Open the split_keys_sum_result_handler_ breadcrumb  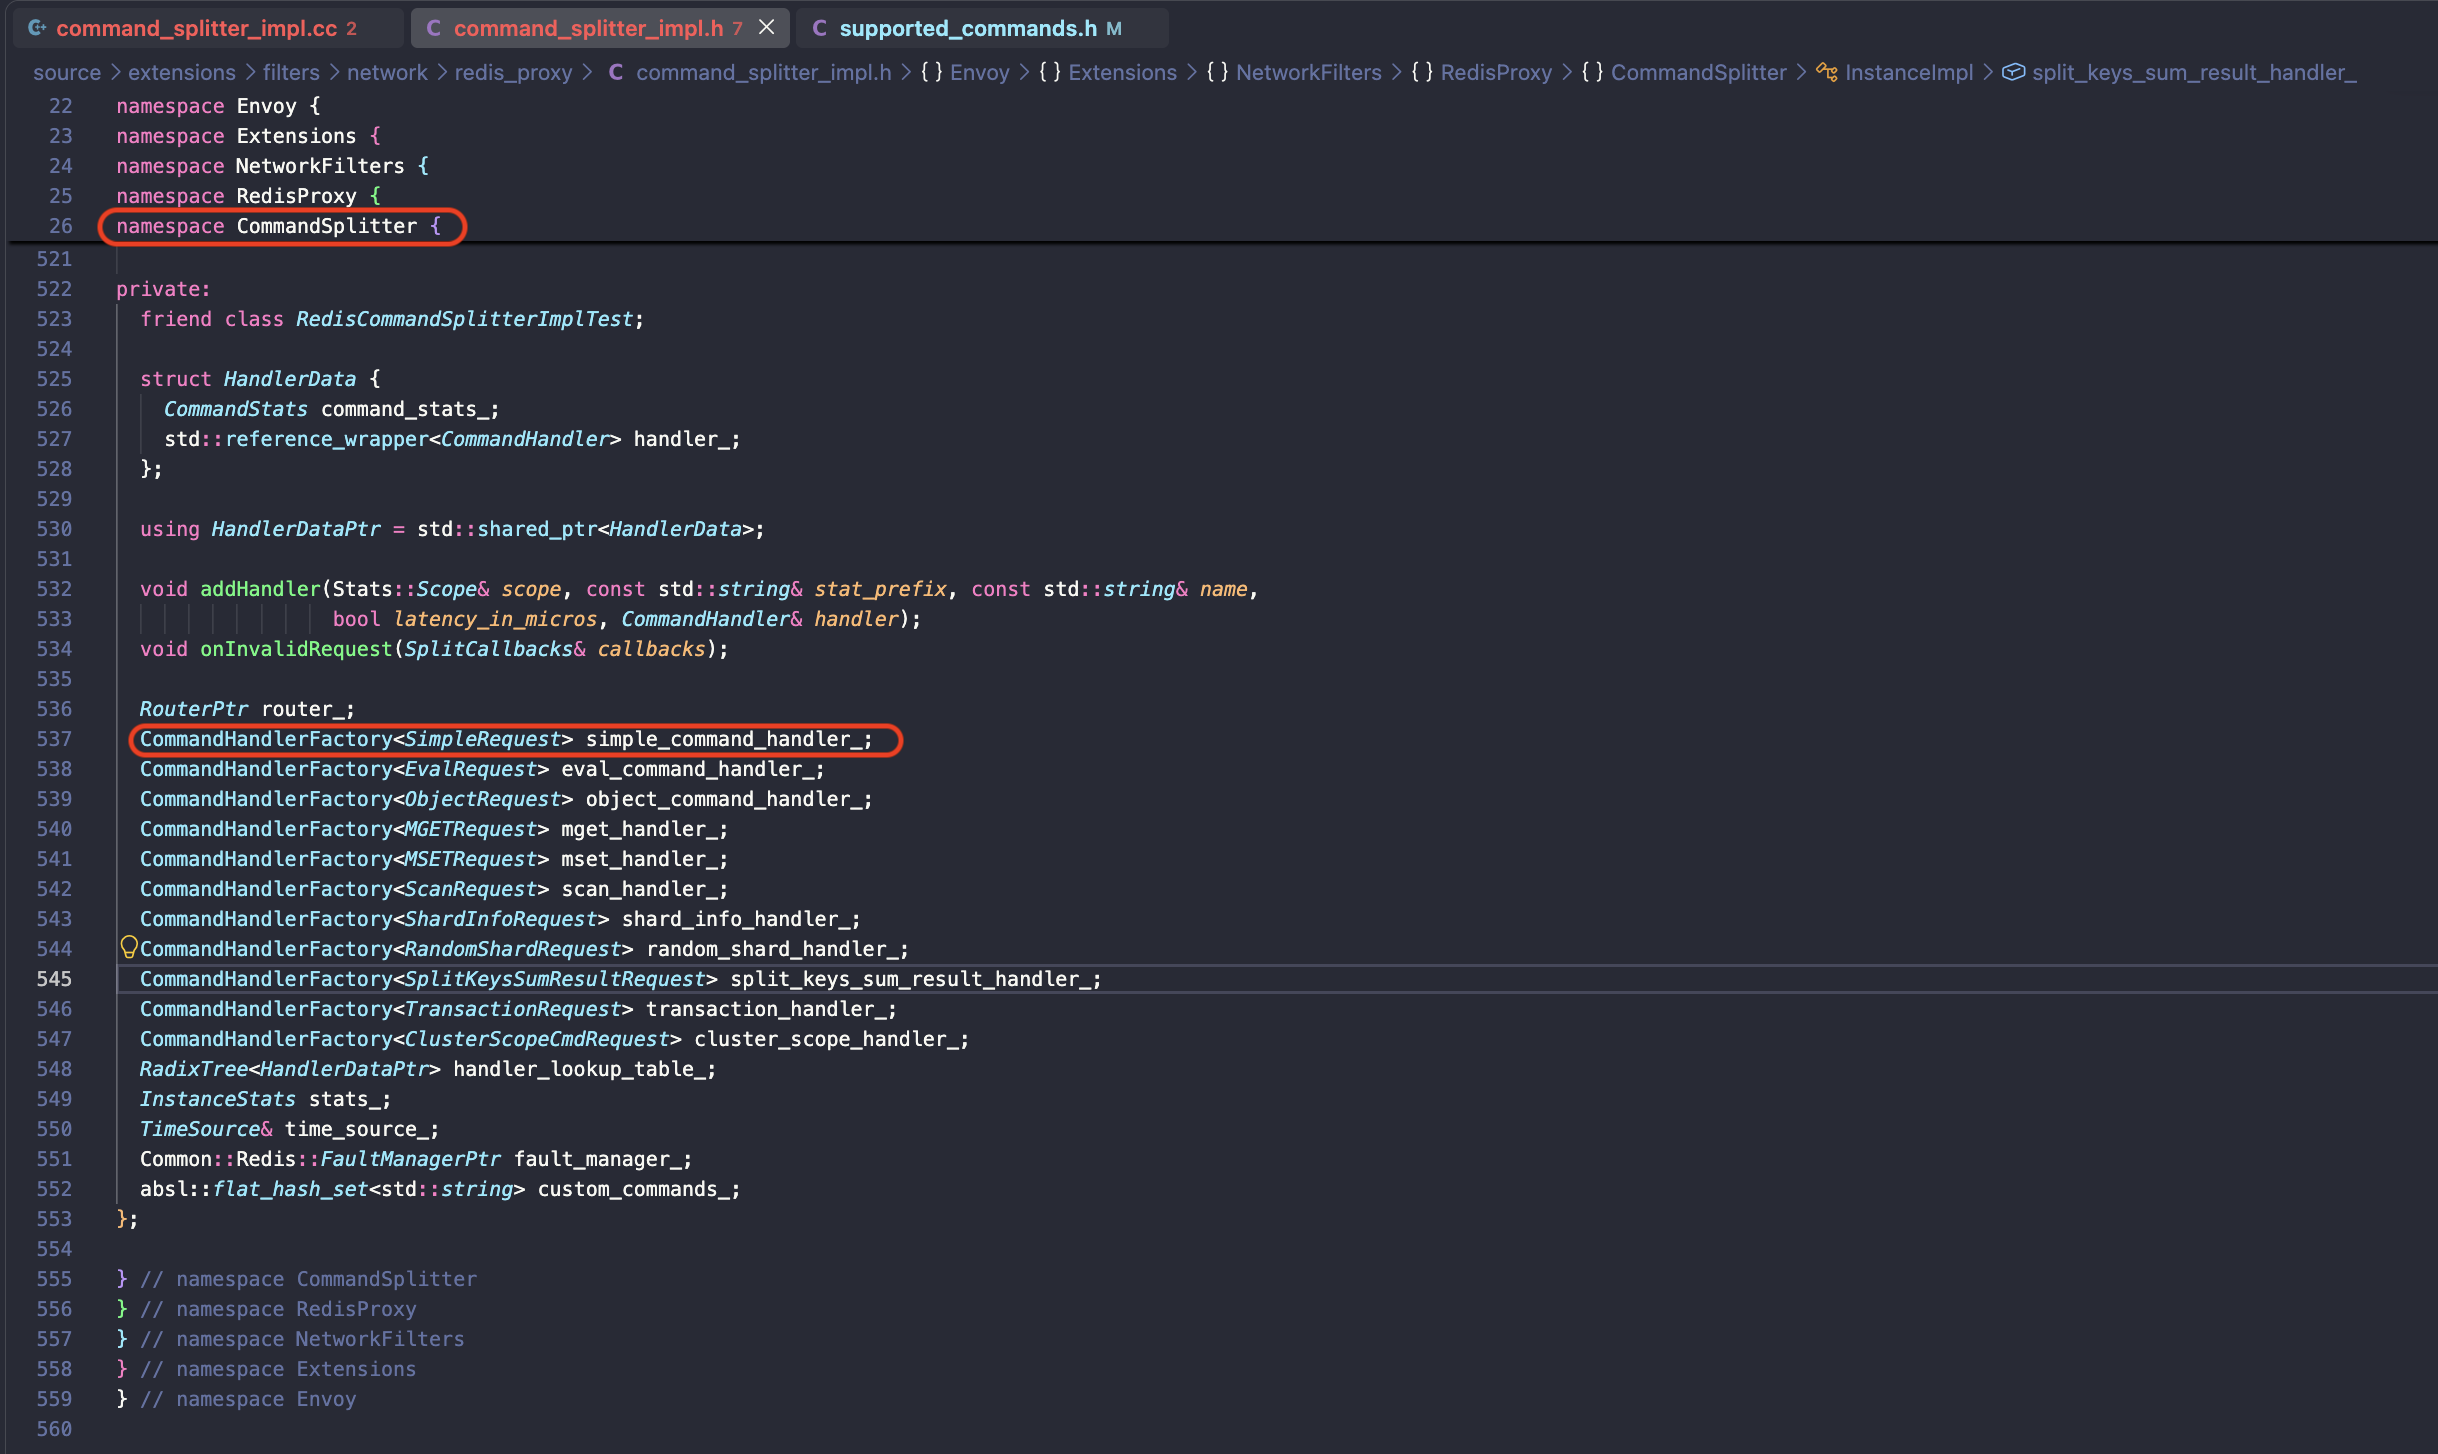[2194, 72]
